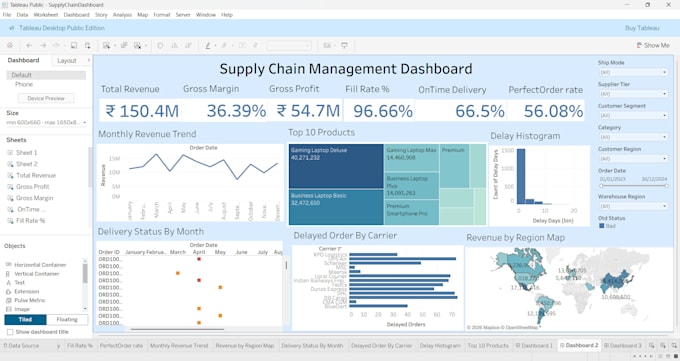Click the Buy Tableau link
The image size is (680, 361).
[x=642, y=28]
